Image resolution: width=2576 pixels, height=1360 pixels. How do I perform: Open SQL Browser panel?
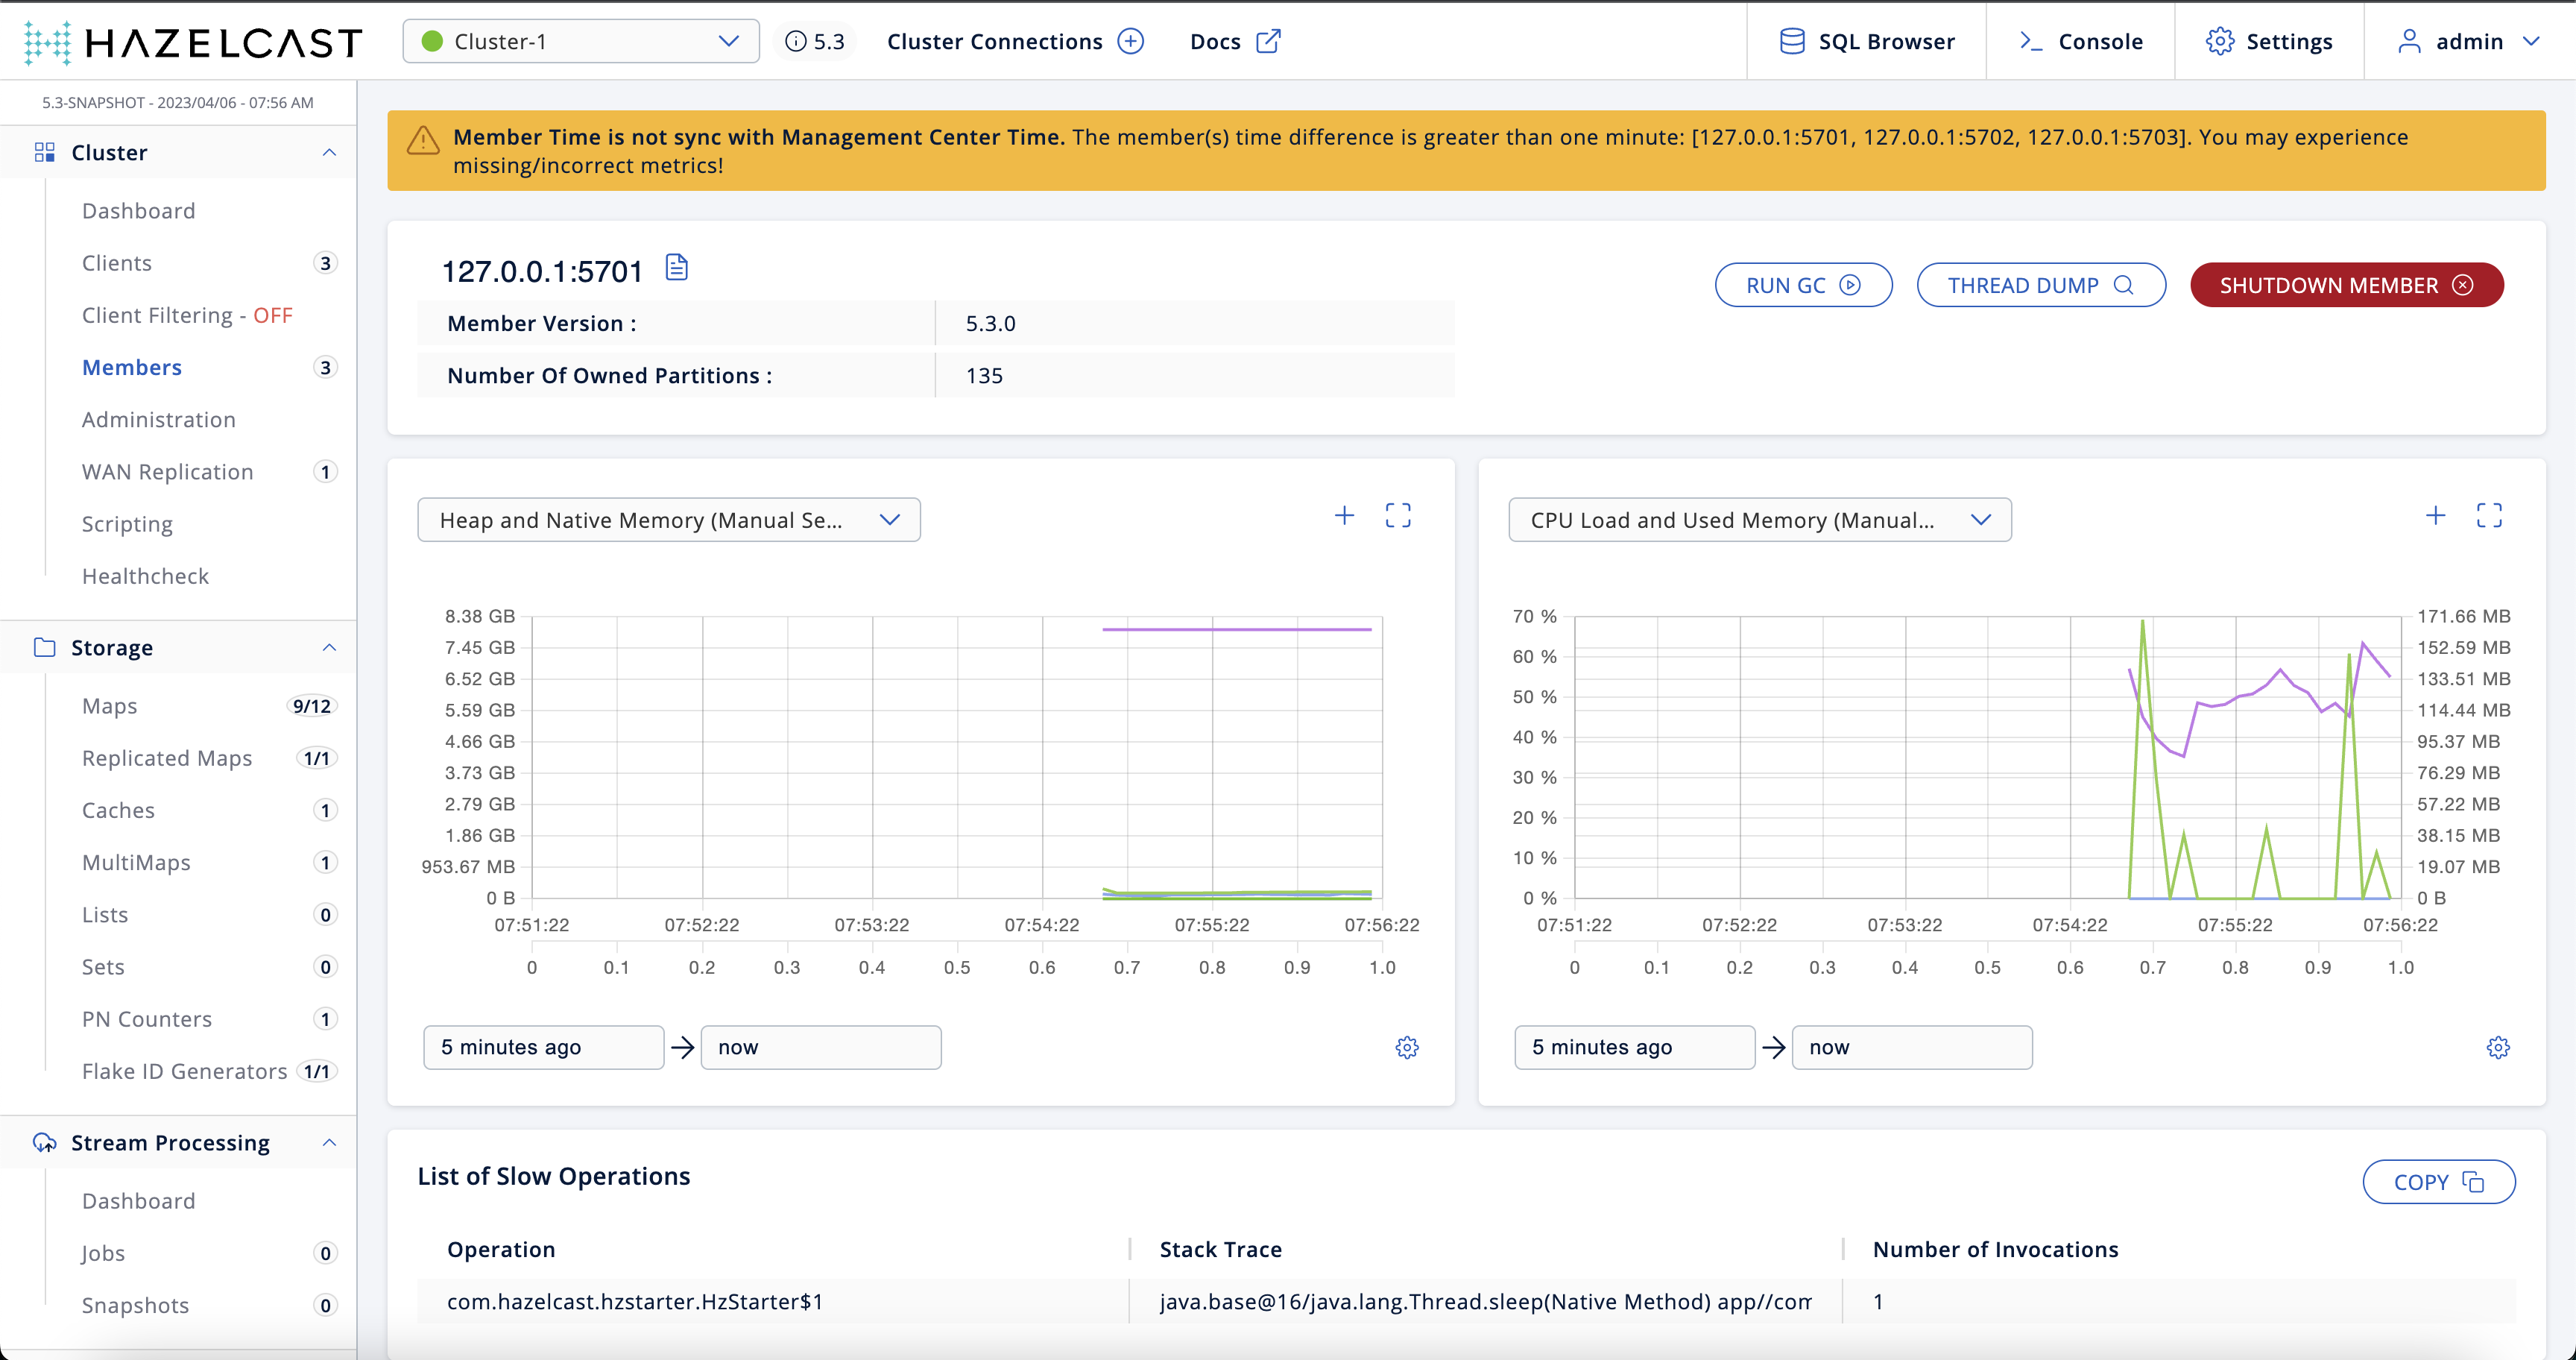tap(1869, 41)
